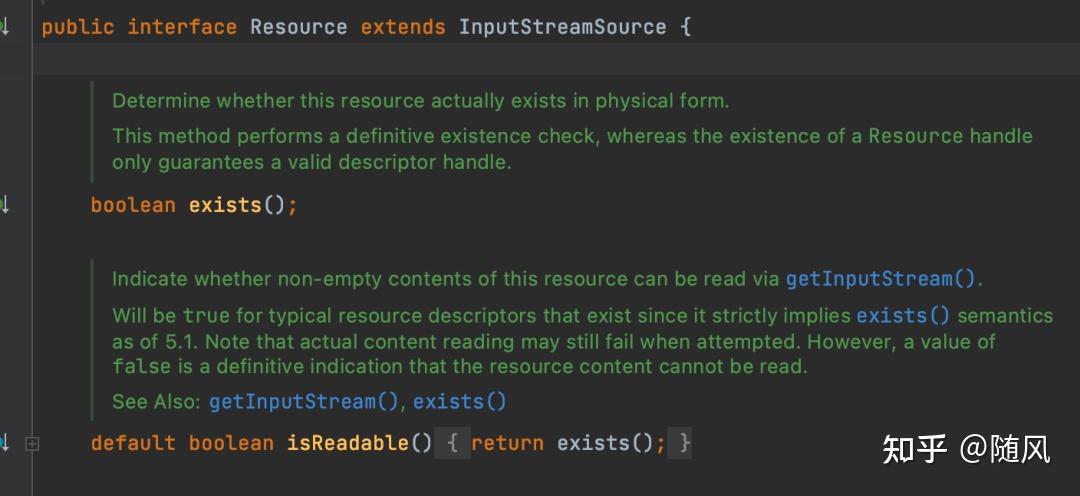Screen dimensions: 1080x496
Task: Expand the folded opening brace after isReadable()
Action: pos(453,443)
